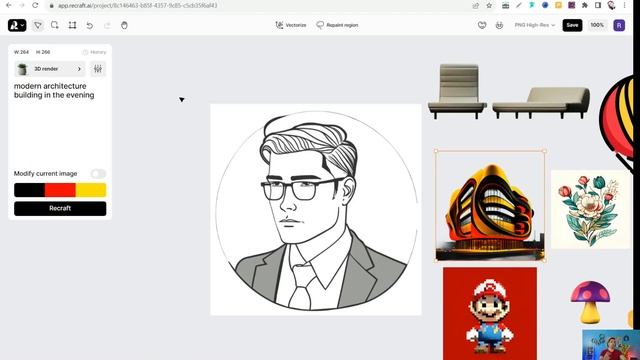Select the side-view chaise lounge render
The width and height of the screenshot is (640, 360).
pyautogui.click(x=541, y=102)
